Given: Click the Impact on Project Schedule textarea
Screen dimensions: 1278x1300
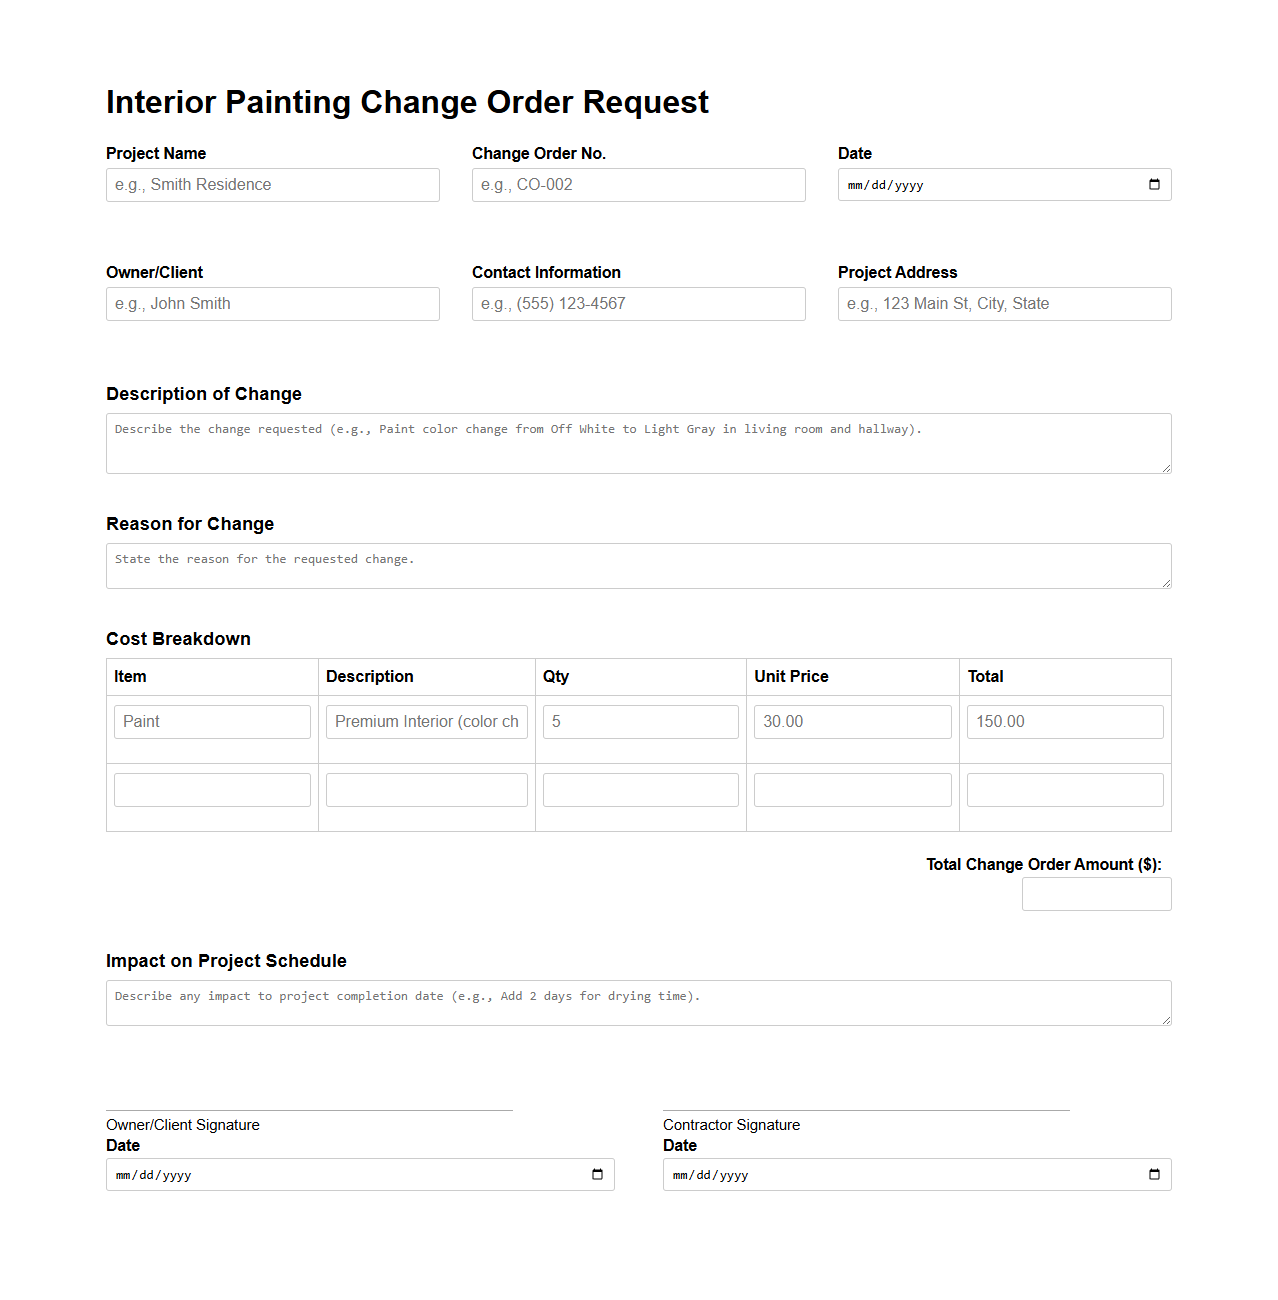Looking at the screenshot, I should click(x=638, y=1000).
